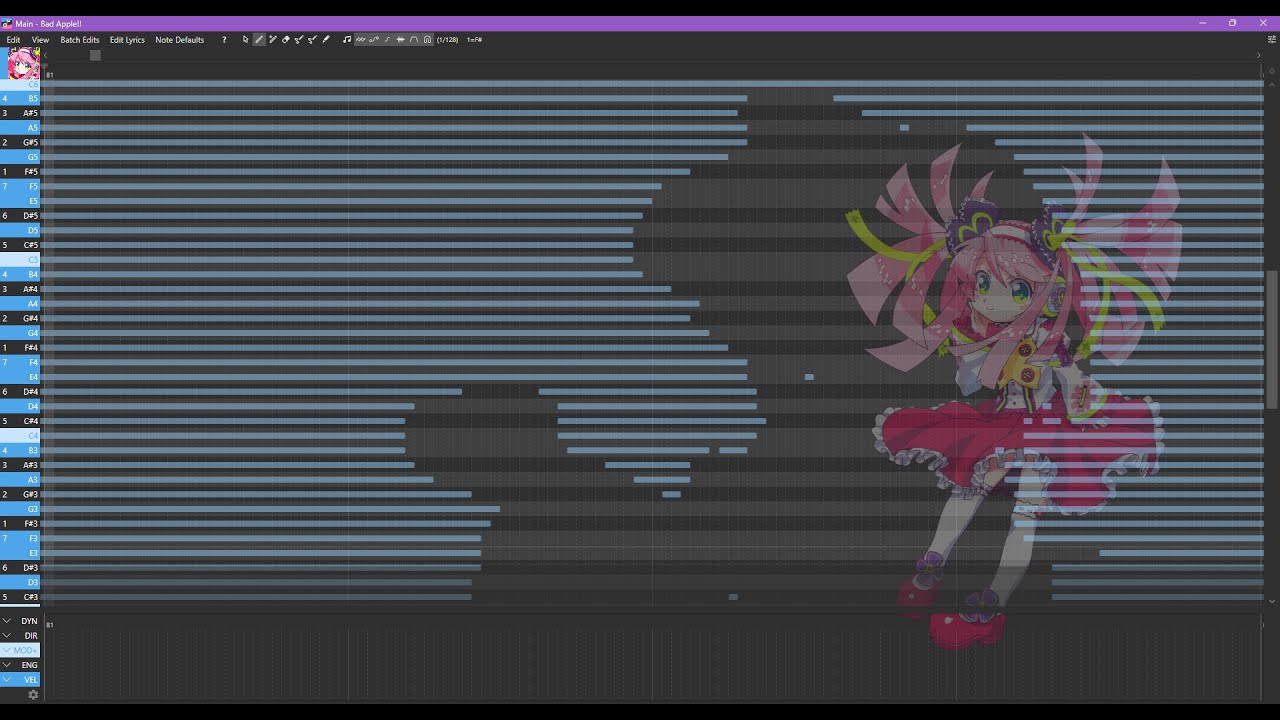The height and width of the screenshot is (720, 1280).
Task: Play the C4 piano key
Action: [x=20, y=436]
